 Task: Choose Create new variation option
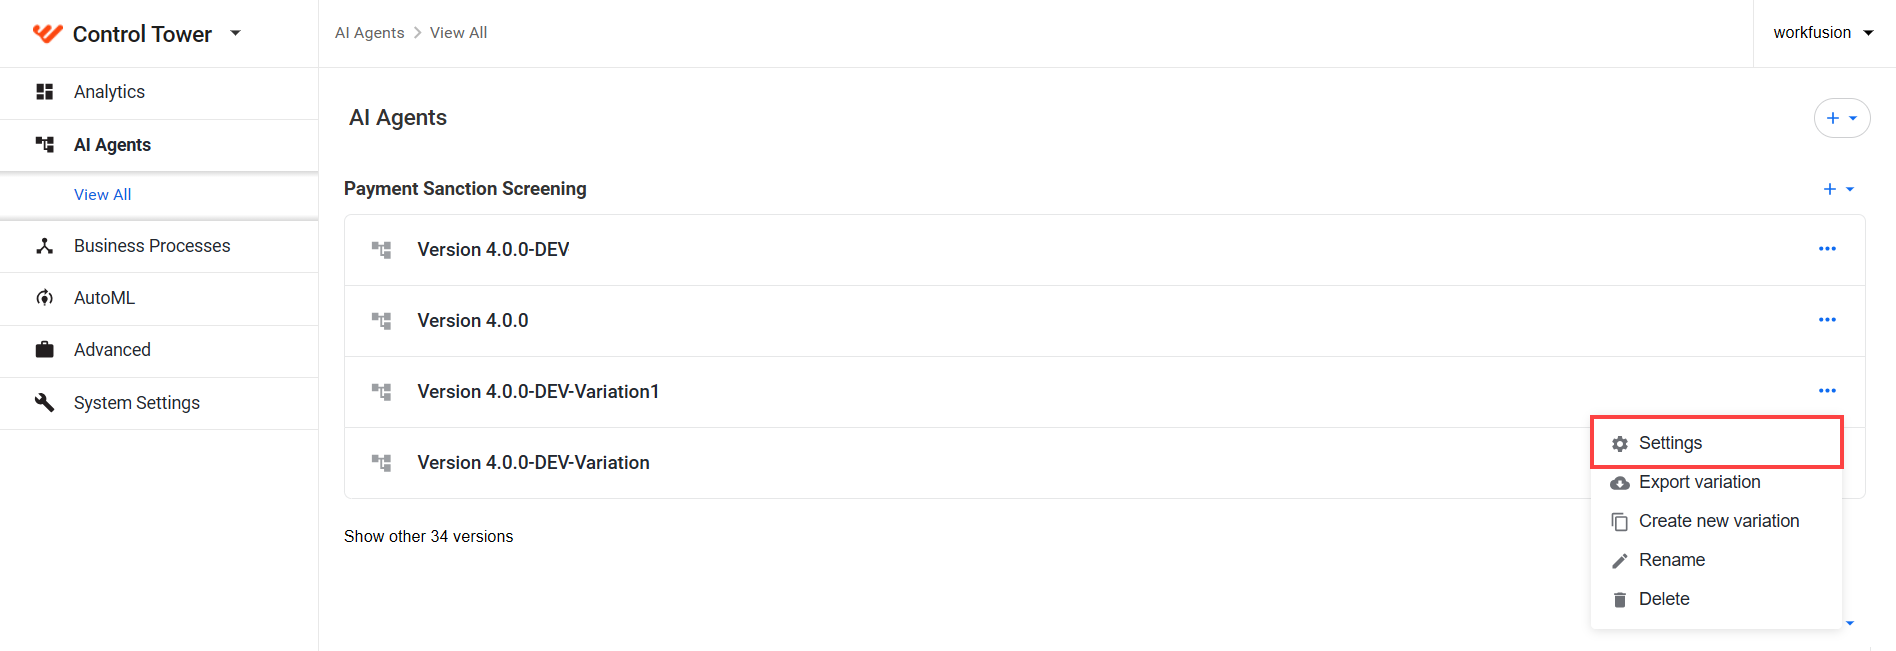tap(1716, 521)
